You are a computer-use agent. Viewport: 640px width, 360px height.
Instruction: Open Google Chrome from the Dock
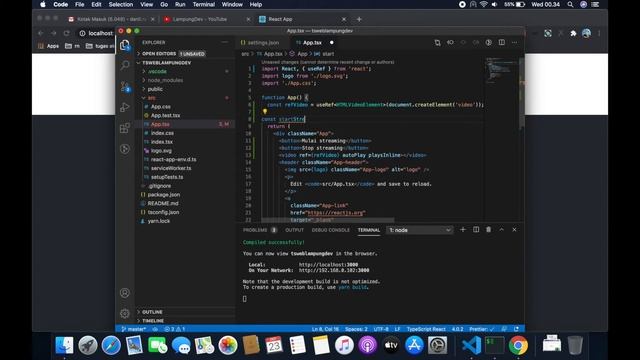tap(518, 345)
